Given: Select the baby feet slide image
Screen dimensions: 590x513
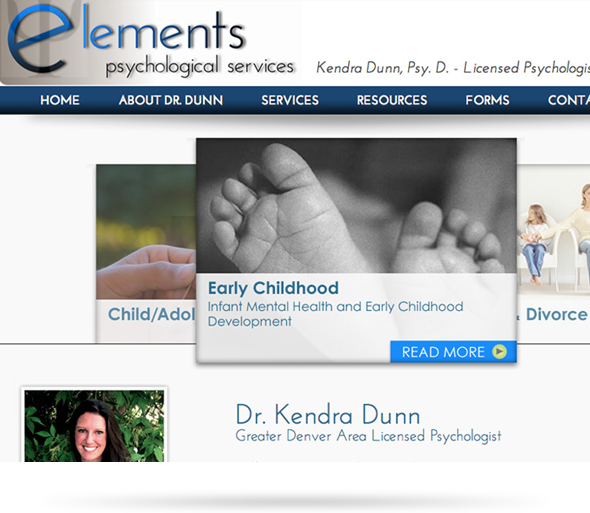Looking at the screenshot, I should [x=356, y=206].
